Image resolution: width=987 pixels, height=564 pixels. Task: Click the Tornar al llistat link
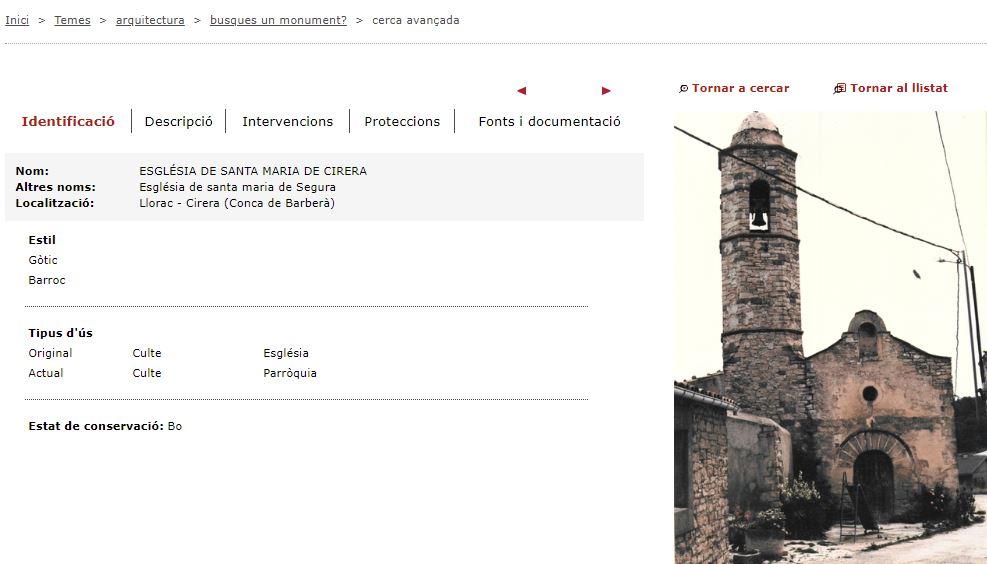(898, 89)
